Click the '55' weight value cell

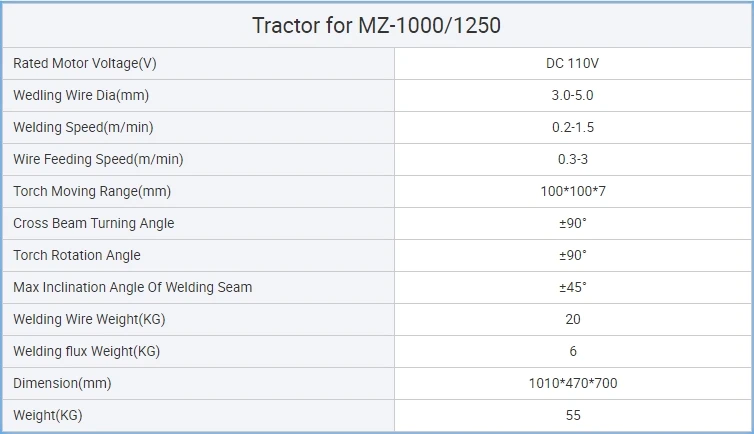point(573,415)
